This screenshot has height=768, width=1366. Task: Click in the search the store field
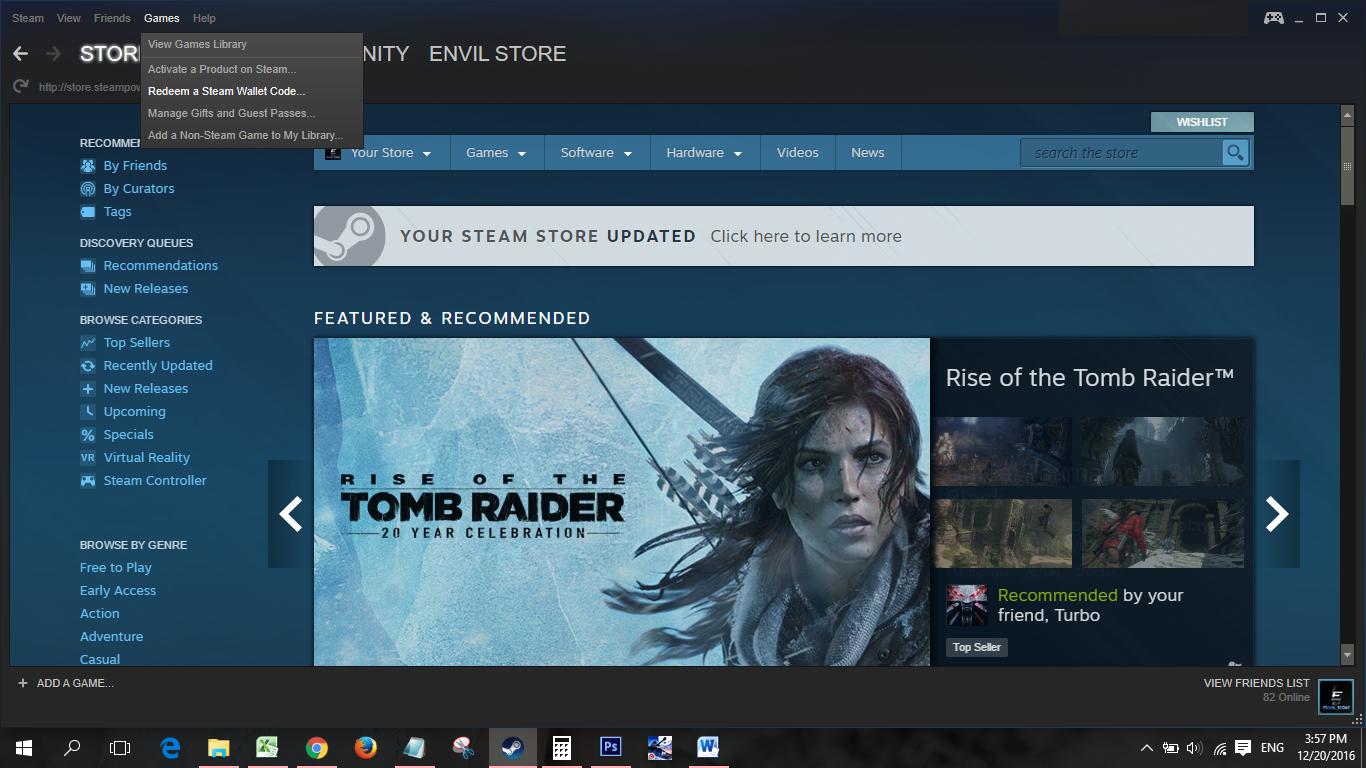click(x=1122, y=153)
